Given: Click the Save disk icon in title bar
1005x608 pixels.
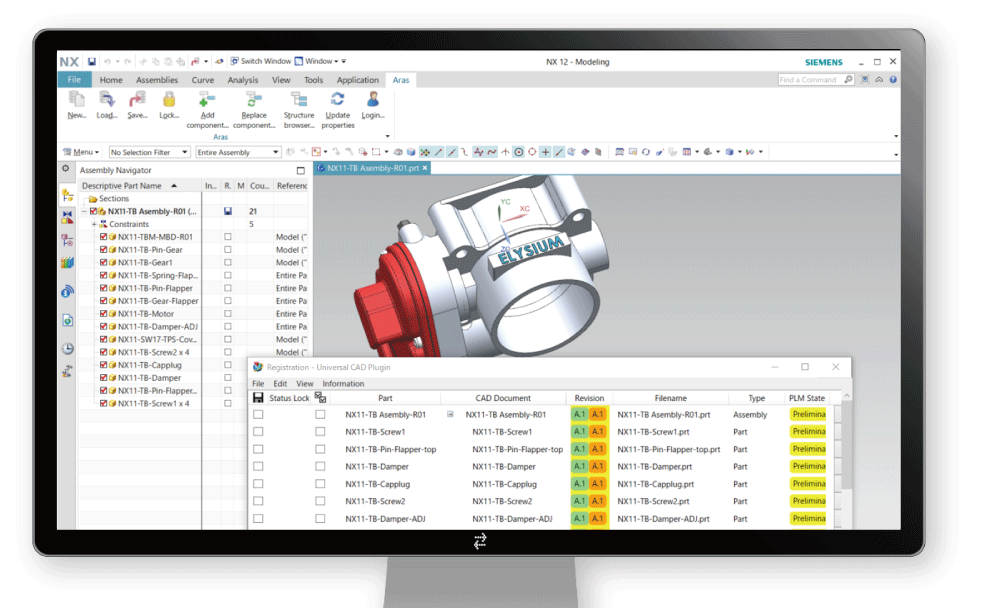Looking at the screenshot, I should tap(92, 62).
